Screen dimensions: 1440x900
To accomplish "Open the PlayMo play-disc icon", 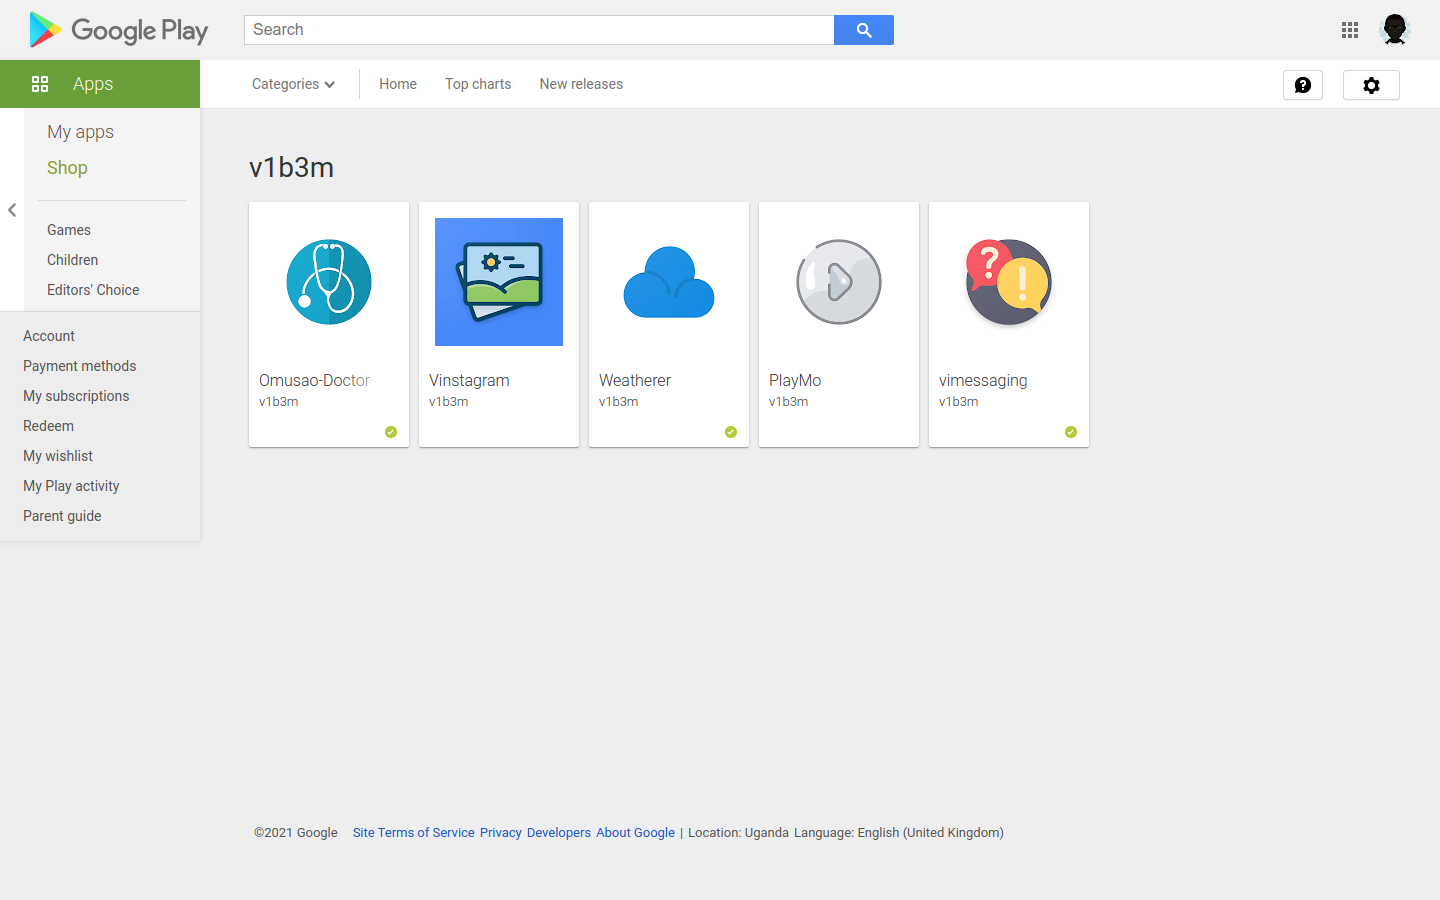I will pyautogui.click(x=839, y=282).
